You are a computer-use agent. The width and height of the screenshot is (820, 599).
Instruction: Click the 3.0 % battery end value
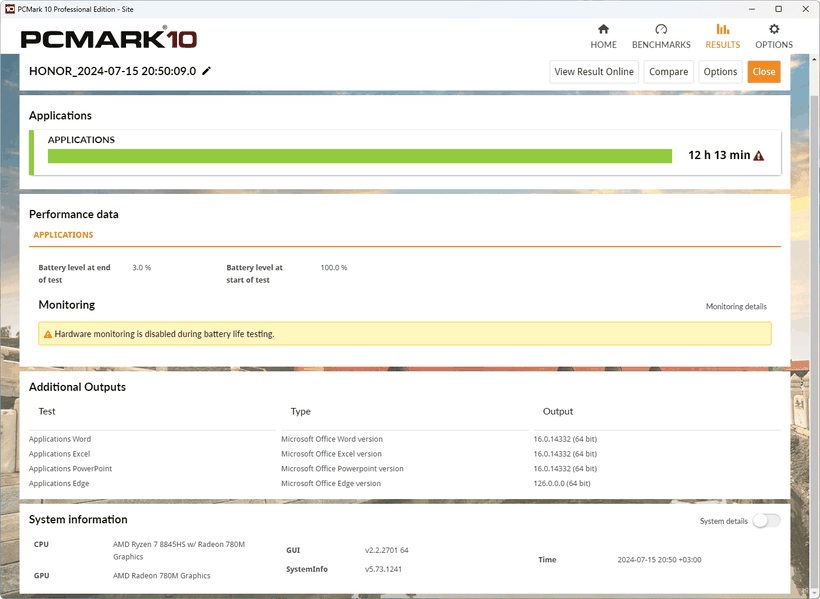(x=141, y=268)
